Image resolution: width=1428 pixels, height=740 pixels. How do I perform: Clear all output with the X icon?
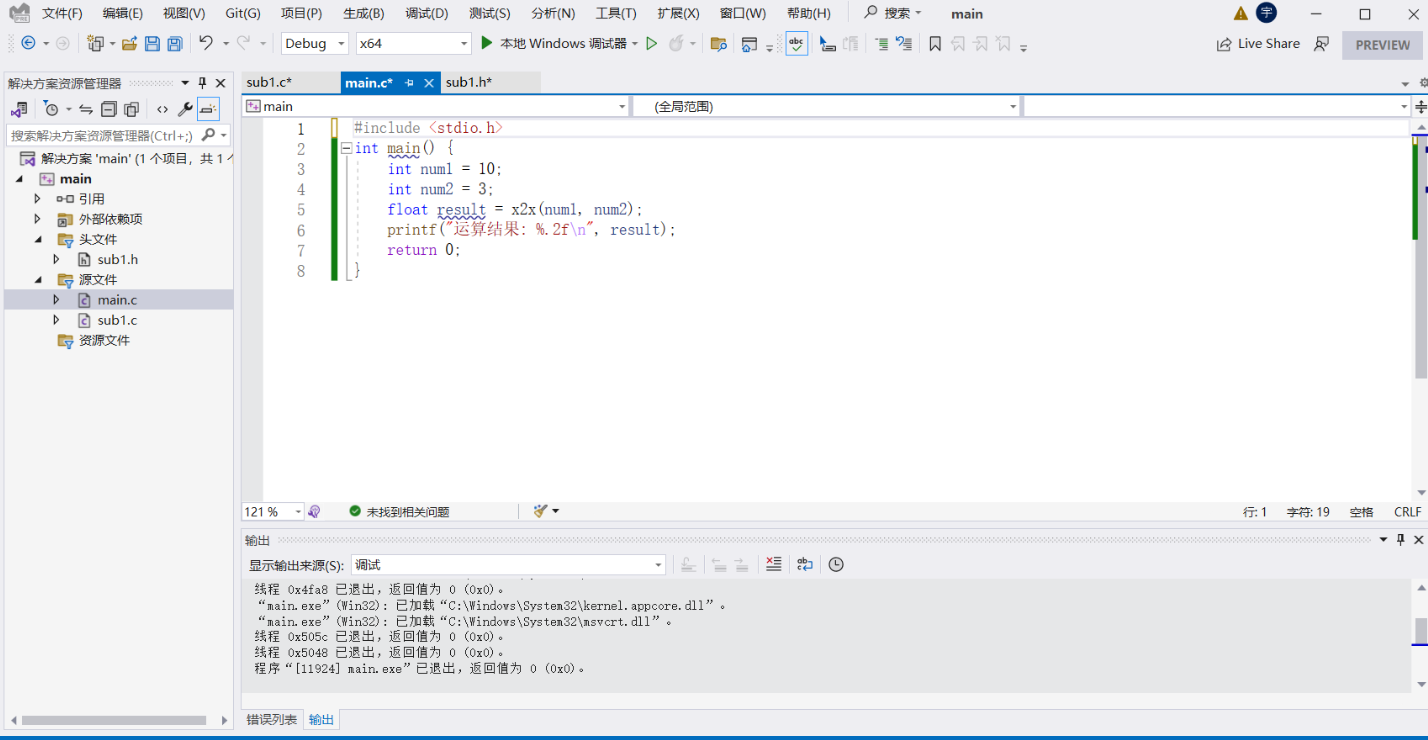(x=773, y=564)
